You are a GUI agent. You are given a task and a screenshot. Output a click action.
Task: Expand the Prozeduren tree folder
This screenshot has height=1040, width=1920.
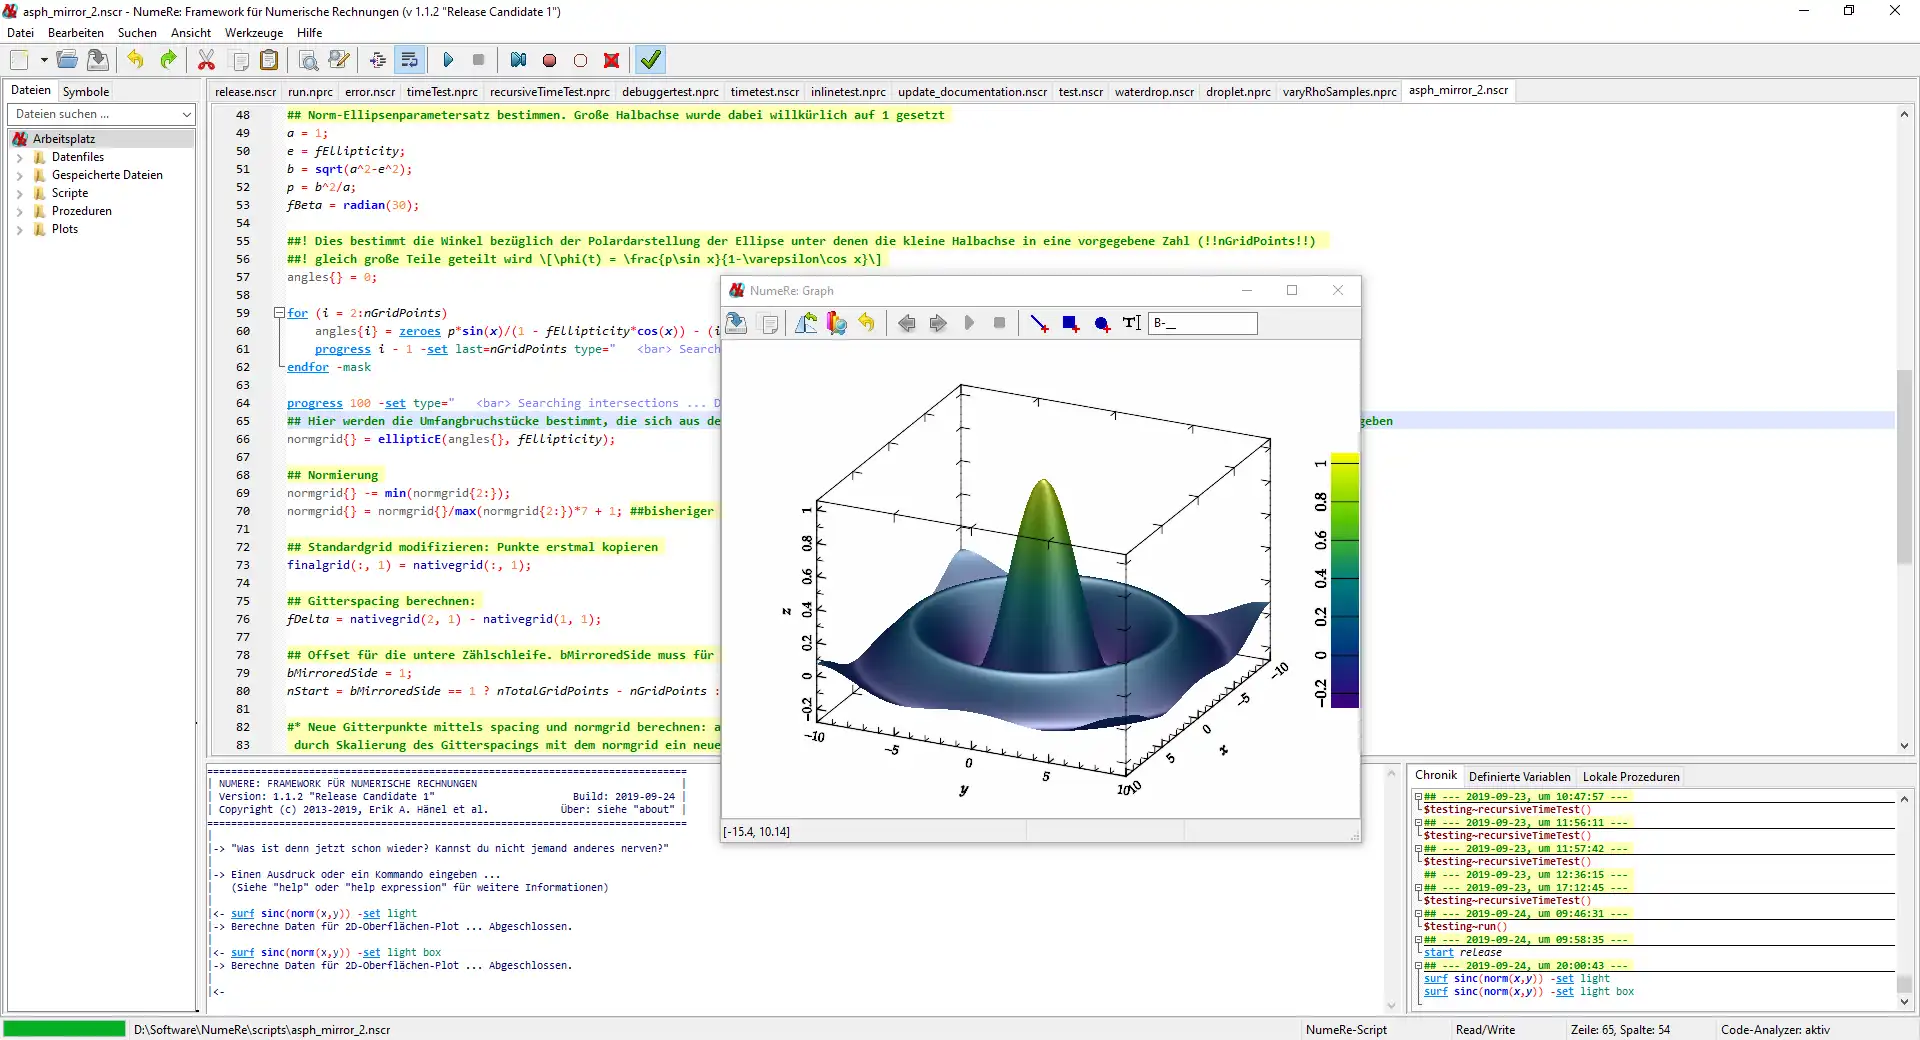tap(19, 211)
